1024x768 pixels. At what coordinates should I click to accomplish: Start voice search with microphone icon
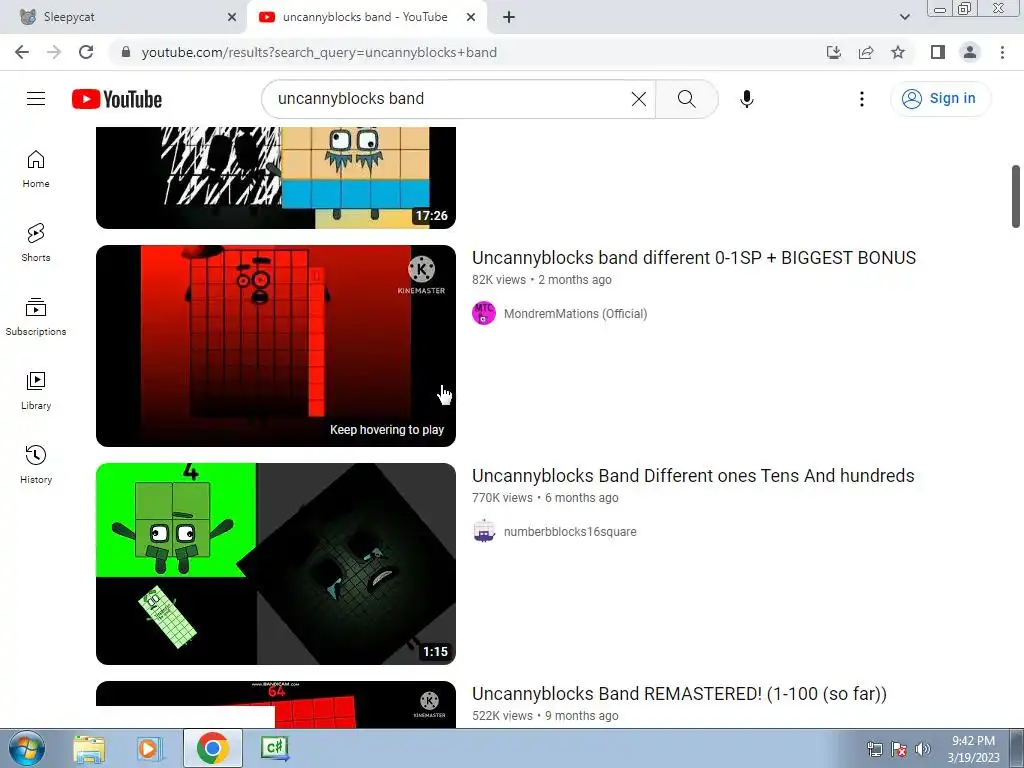tap(746, 99)
